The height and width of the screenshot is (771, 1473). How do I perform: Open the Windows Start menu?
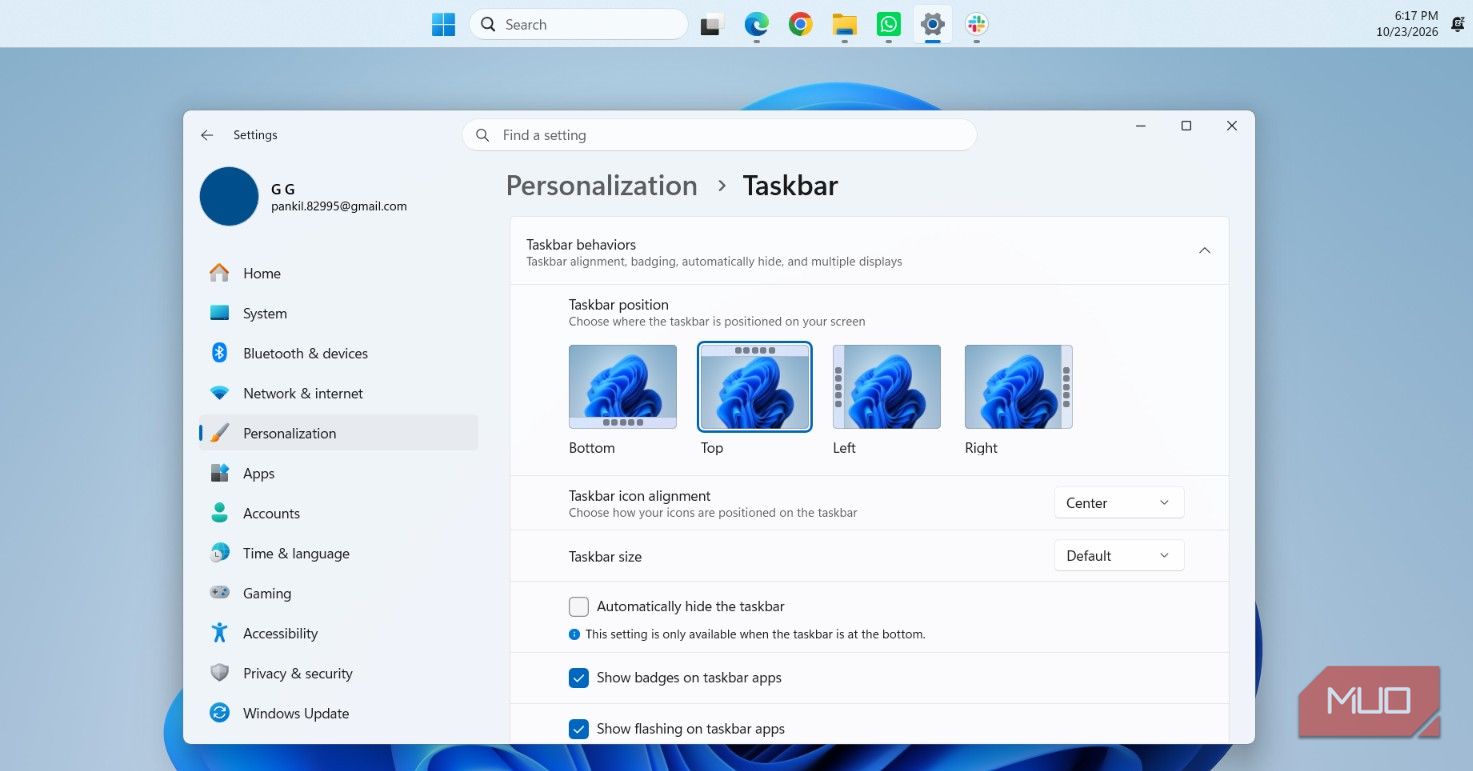(443, 24)
